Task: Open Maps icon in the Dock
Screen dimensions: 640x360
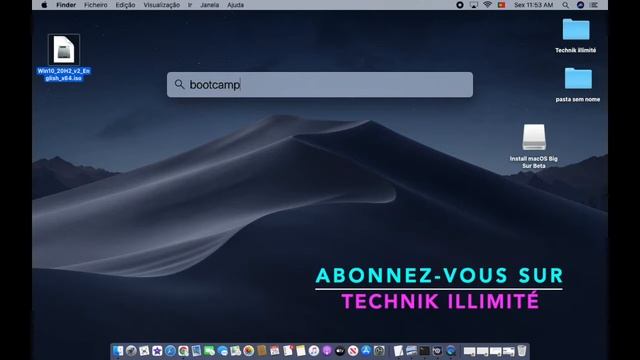Action: tap(236, 351)
